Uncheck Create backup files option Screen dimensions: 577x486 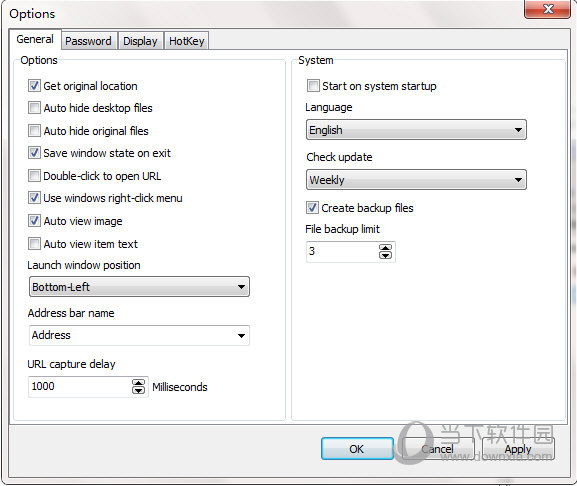click(312, 208)
